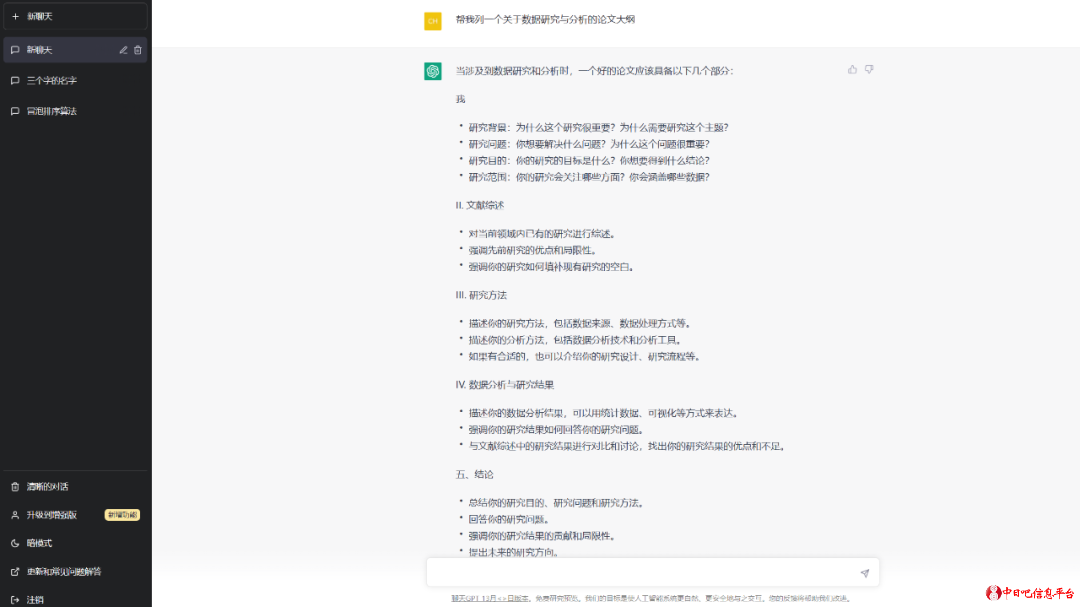Click the trash icon to delete current chat

pos(138,49)
